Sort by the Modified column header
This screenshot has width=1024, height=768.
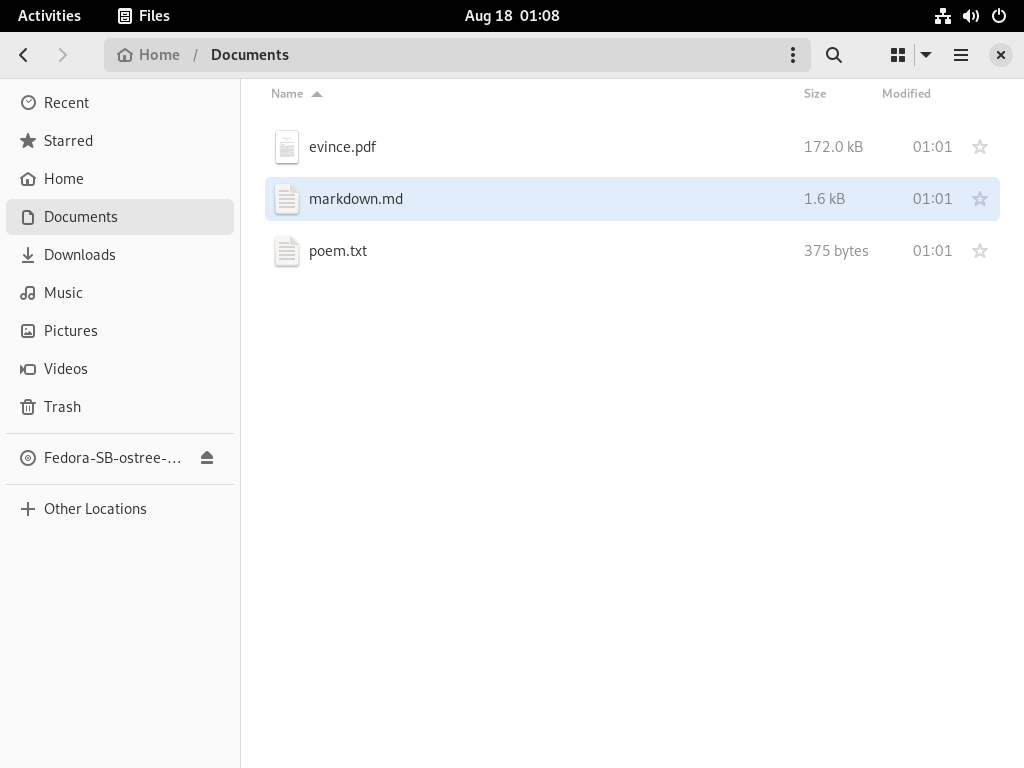[x=906, y=93]
